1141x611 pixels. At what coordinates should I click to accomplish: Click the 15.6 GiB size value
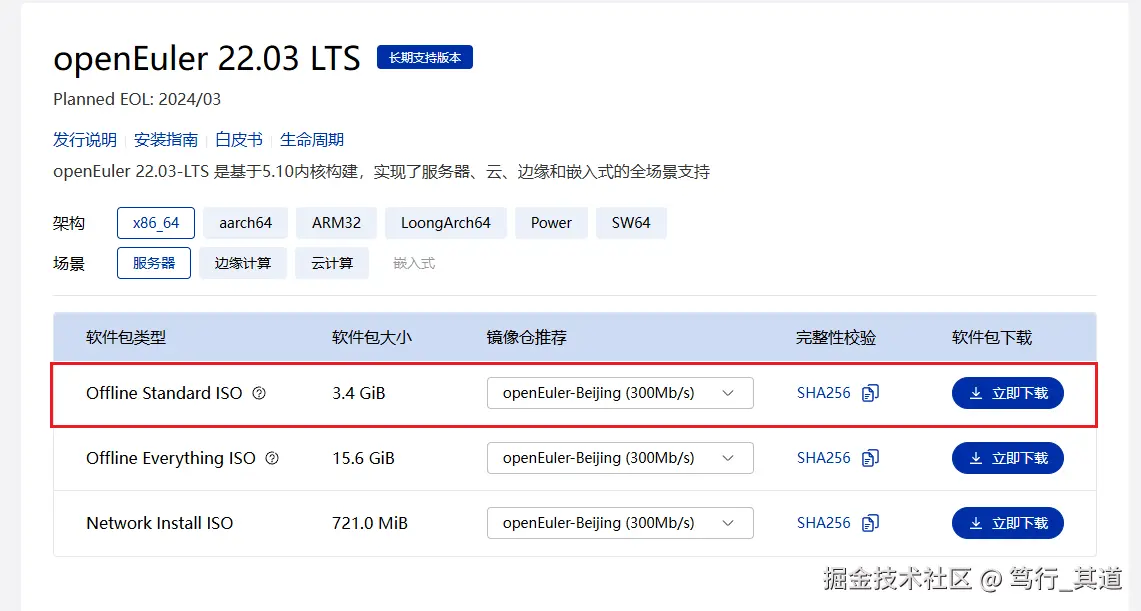363,458
